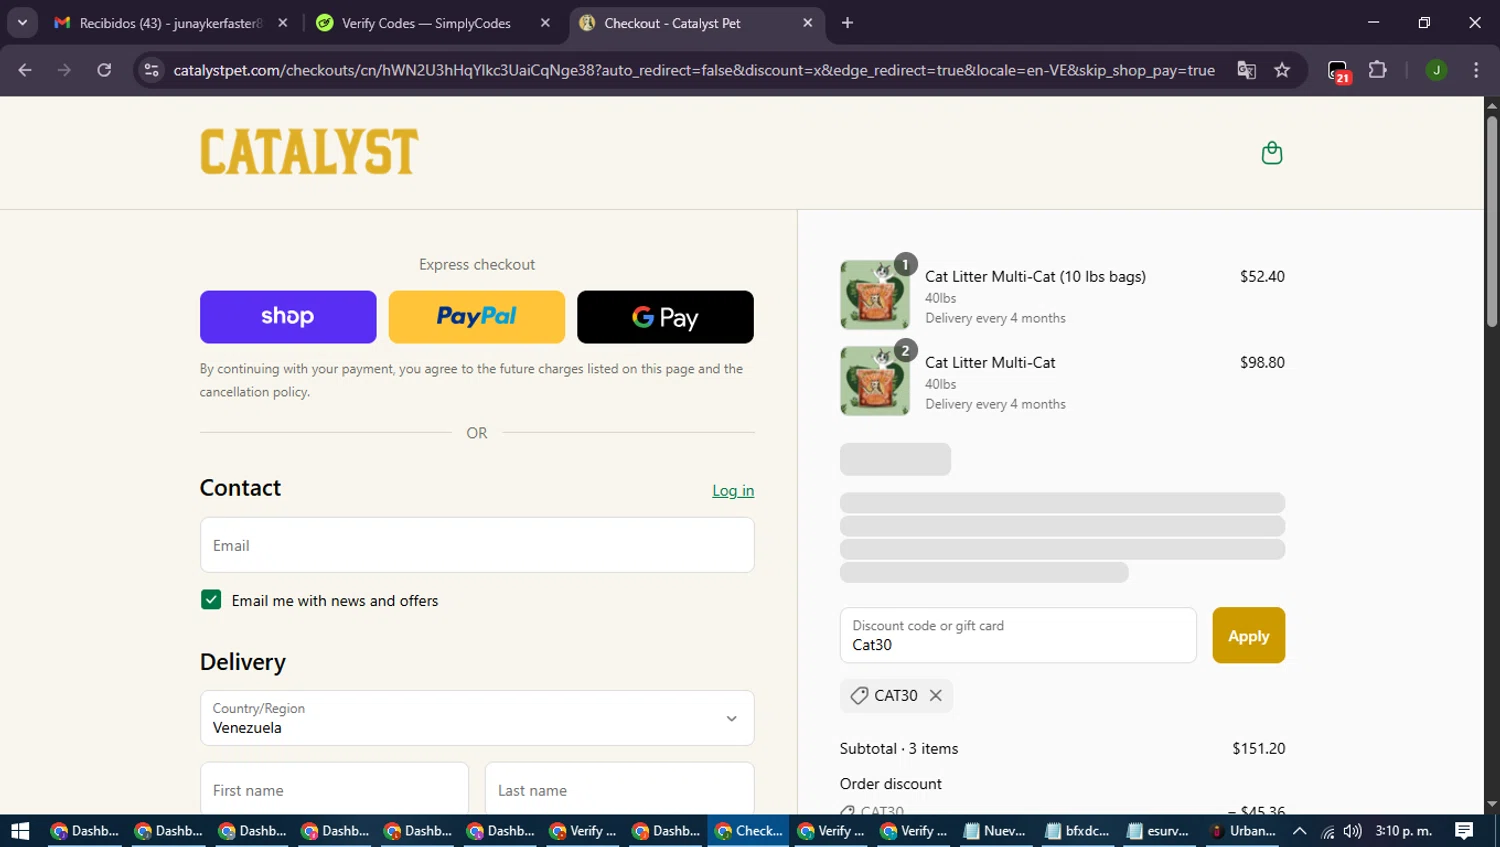Go back to the previous page
The image size is (1500, 847).
tap(25, 70)
